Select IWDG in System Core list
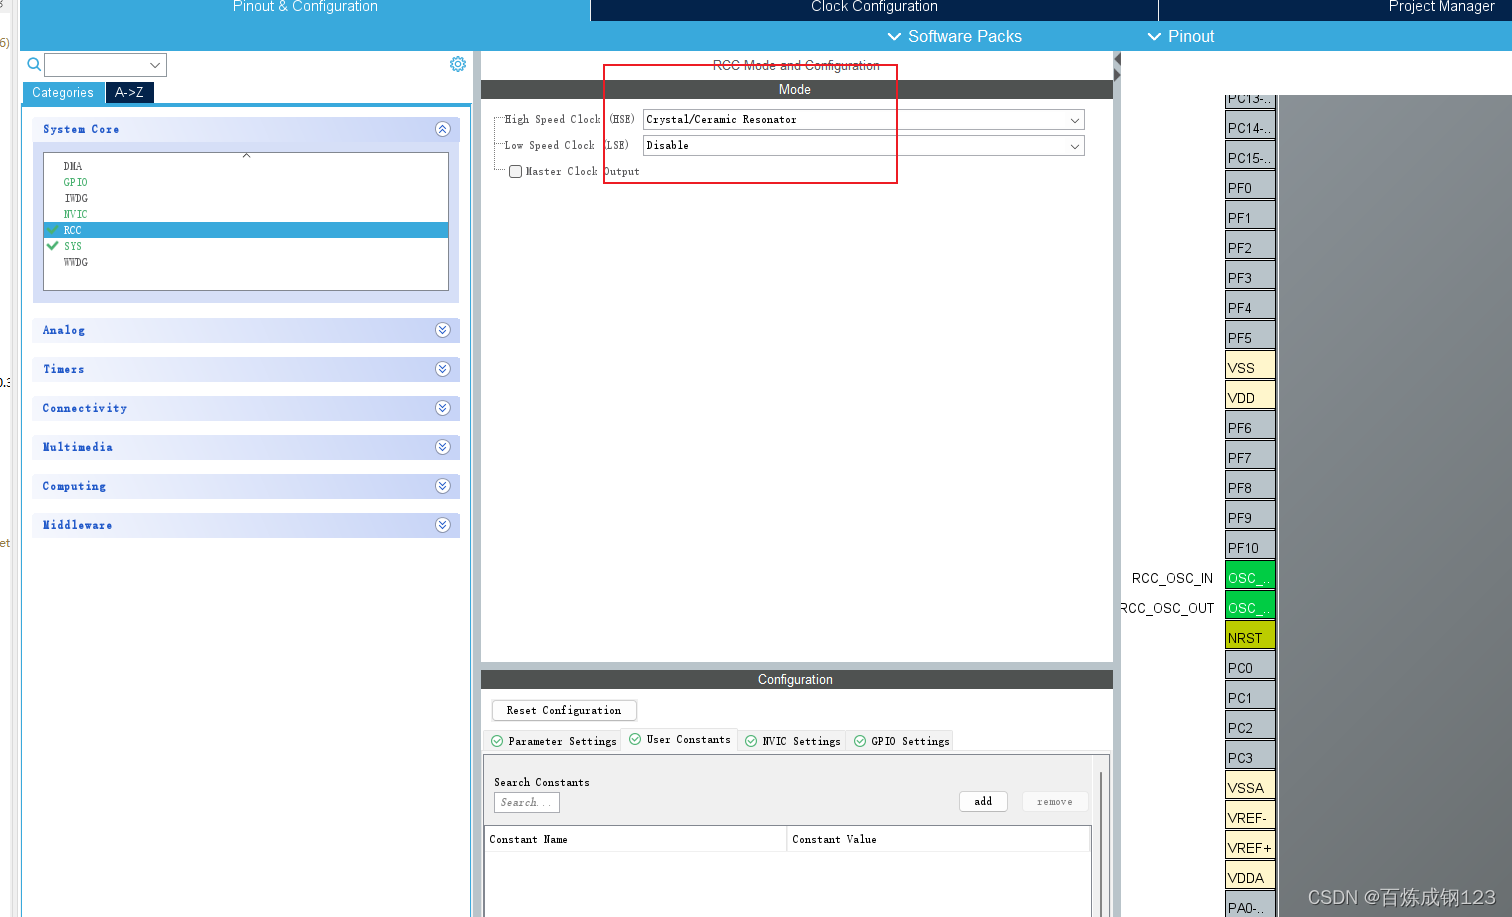Image resolution: width=1512 pixels, height=917 pixels. point(76,198)
